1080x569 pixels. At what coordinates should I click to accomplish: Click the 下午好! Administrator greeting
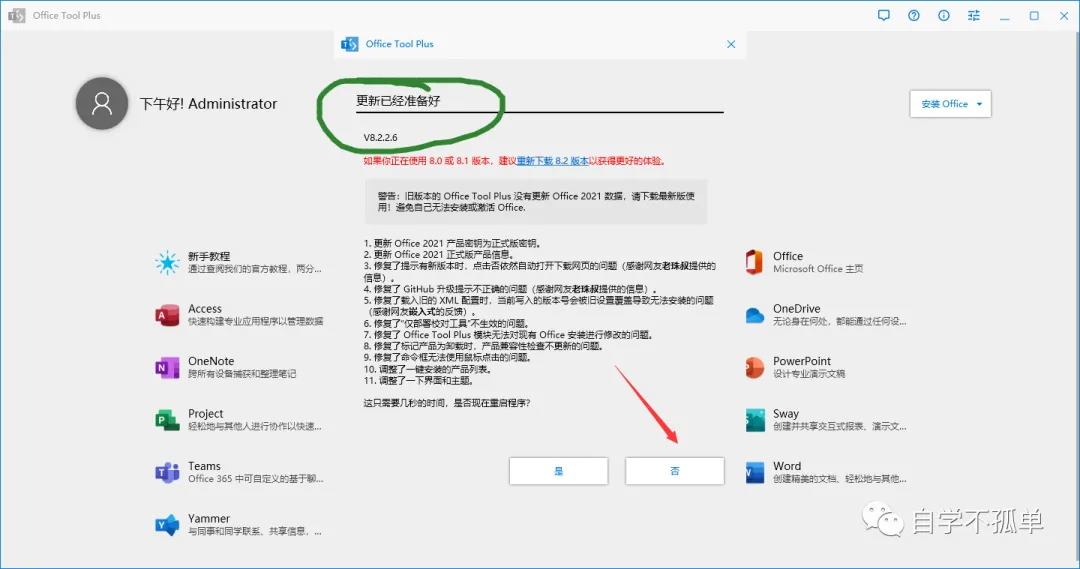click(x=208, y=104)
